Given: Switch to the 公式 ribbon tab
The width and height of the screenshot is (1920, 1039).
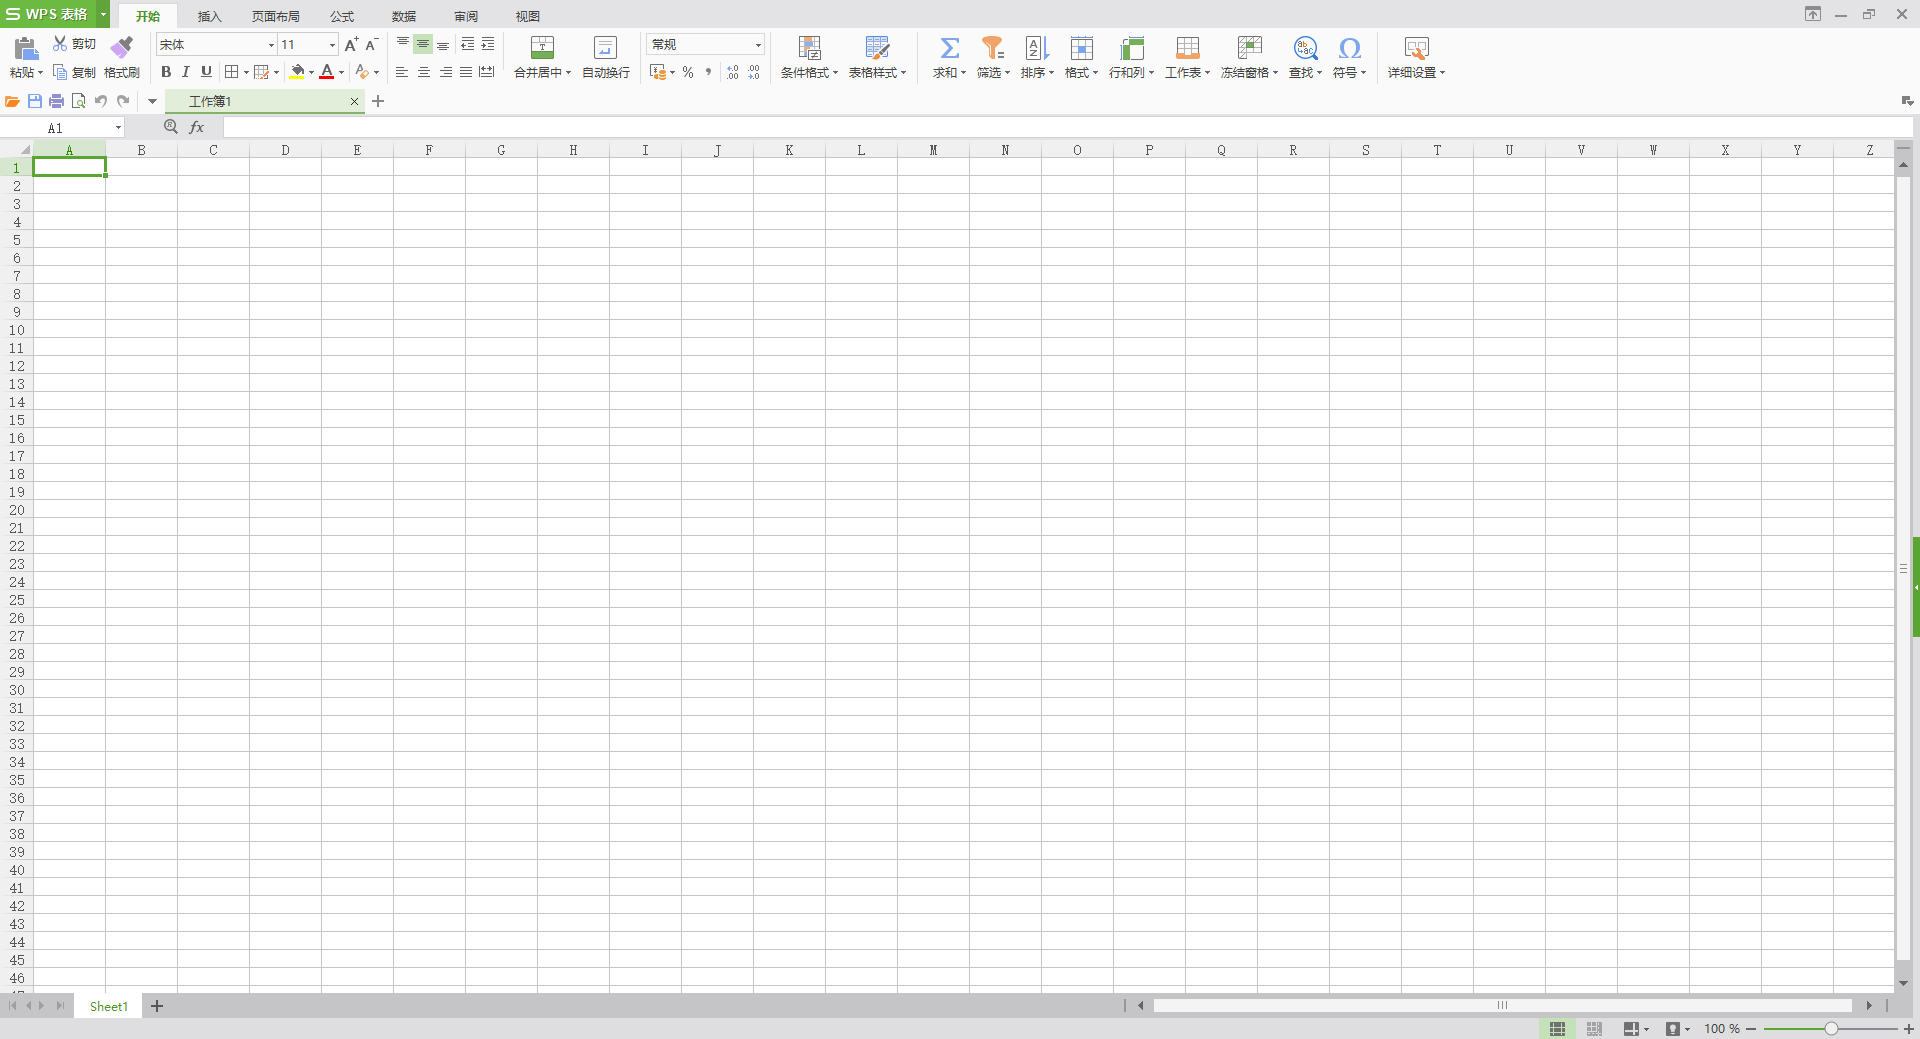Looking at the screenshot, I should click(342, 16).
